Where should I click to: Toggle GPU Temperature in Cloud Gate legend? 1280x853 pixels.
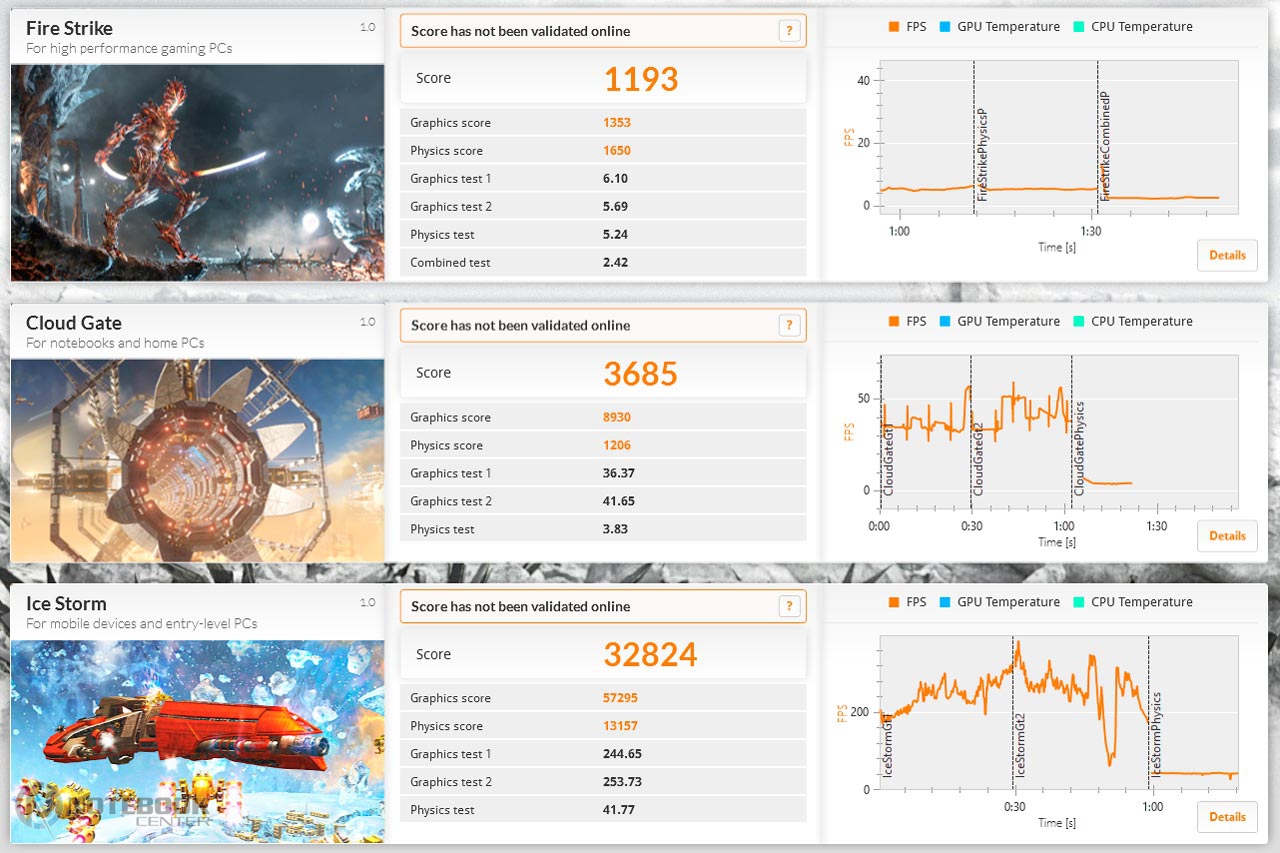pos(998,321)
